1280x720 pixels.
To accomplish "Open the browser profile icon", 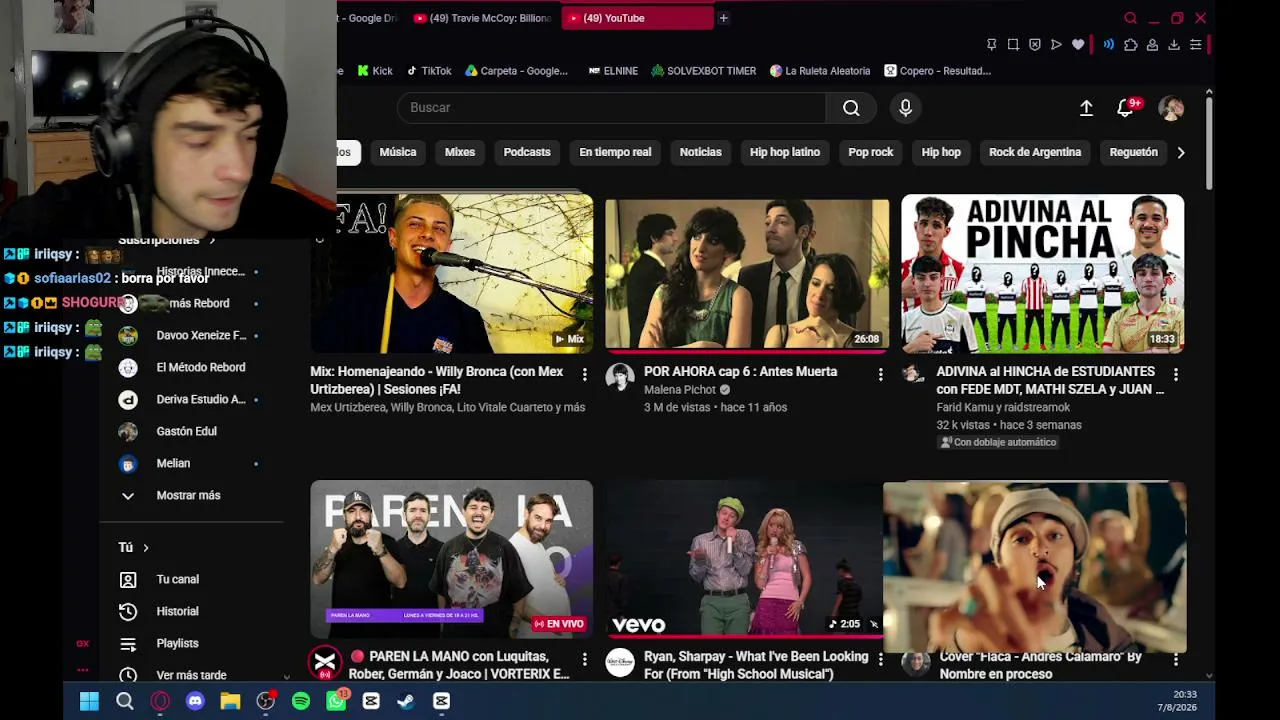I will (x=1152, y=45).
